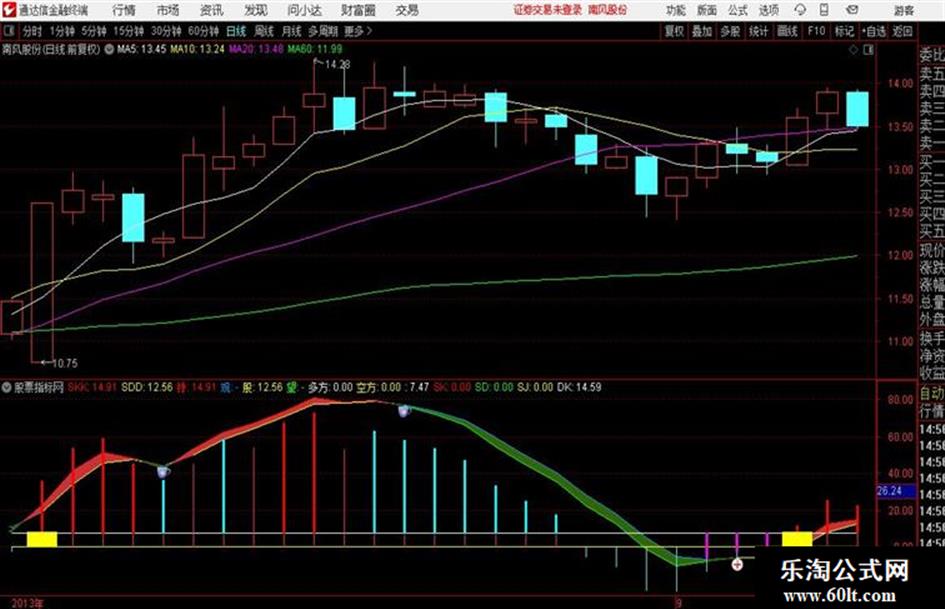
Task: Click the panel layout icon left of 分时
Action: pos(9,31)
